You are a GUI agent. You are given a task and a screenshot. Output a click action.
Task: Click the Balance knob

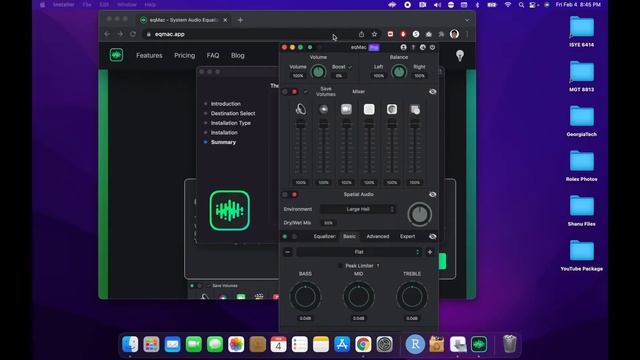399,72
